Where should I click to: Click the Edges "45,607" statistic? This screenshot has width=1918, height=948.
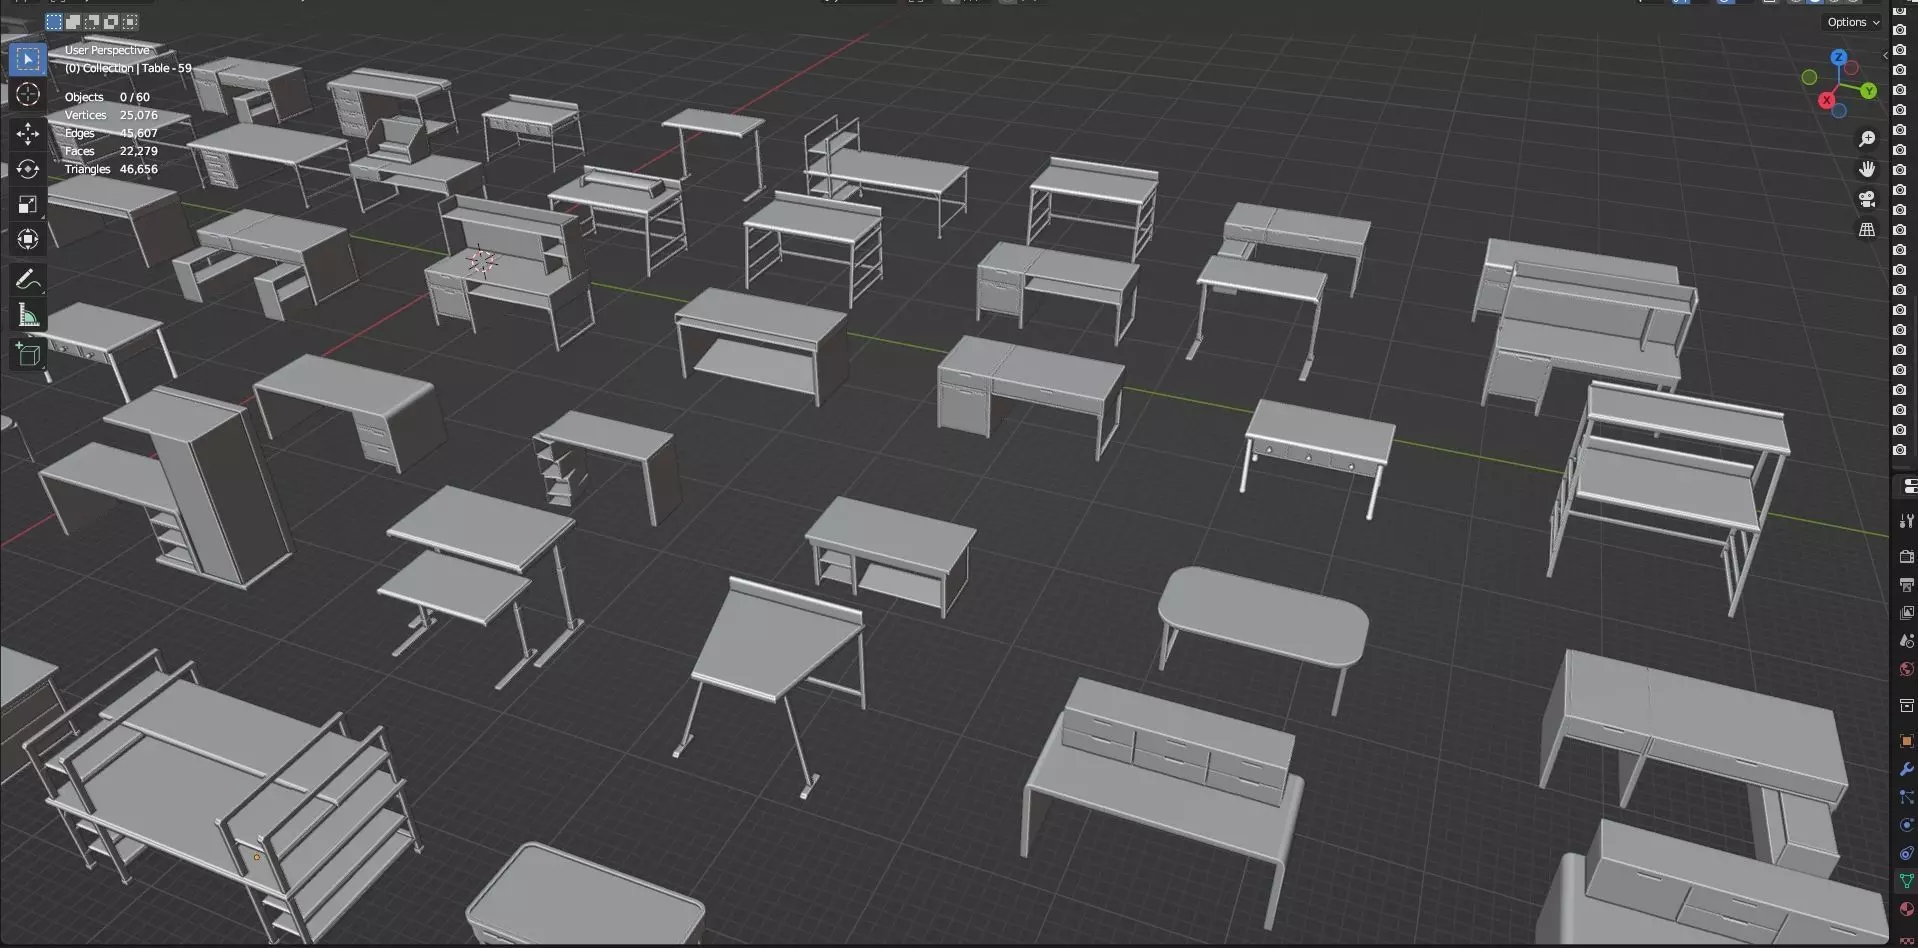coord(139,133)
